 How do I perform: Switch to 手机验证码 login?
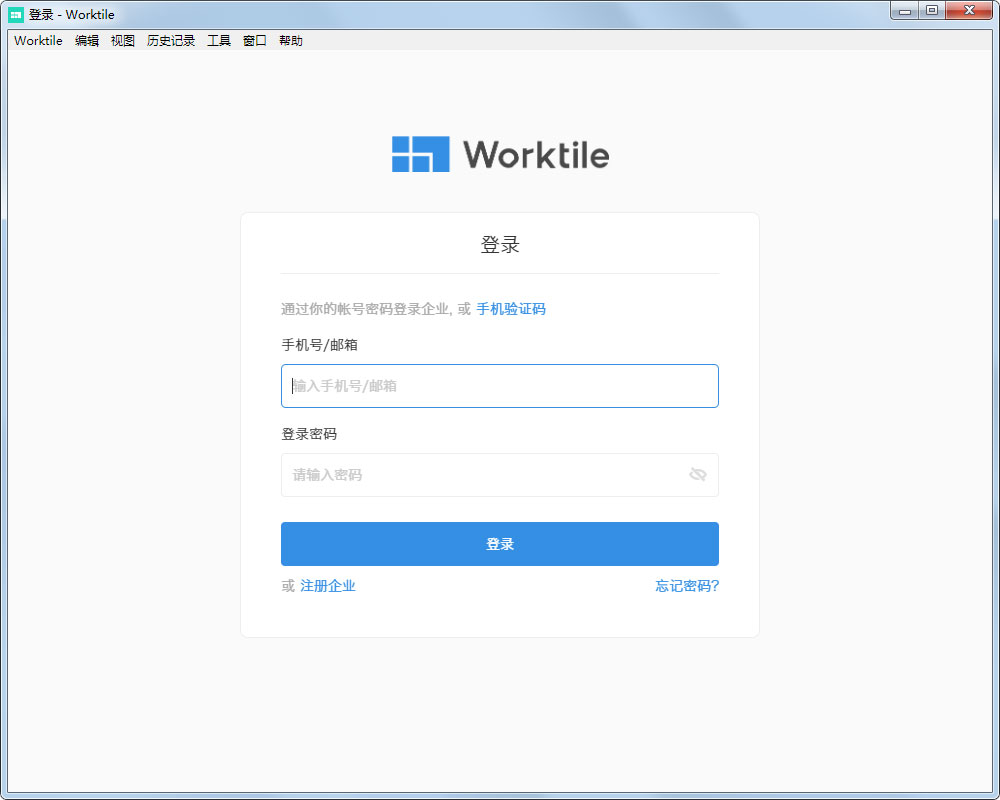click(511, 309)
